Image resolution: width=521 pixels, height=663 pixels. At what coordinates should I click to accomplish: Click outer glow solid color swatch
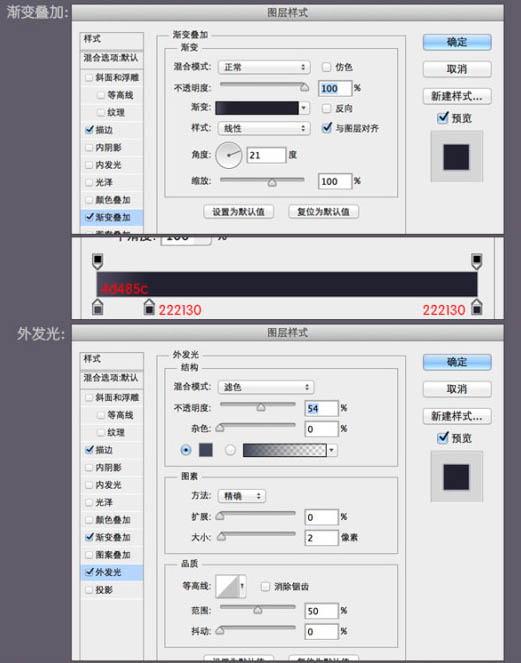(x=206, y=450)
